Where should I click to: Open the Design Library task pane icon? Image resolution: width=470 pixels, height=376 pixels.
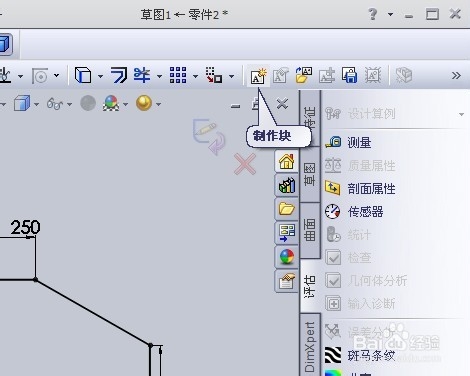click(x=286, y=185)
